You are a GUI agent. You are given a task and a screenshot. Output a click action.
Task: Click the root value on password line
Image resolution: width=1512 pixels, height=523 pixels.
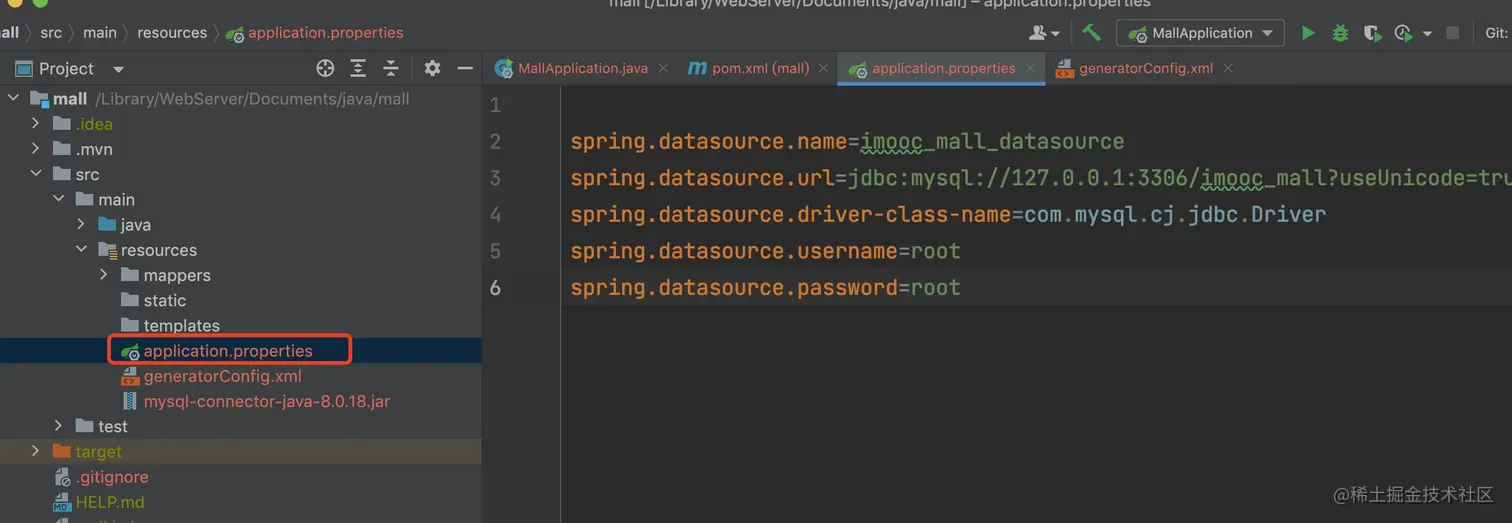pyautogui.click(x=935, y=288)
